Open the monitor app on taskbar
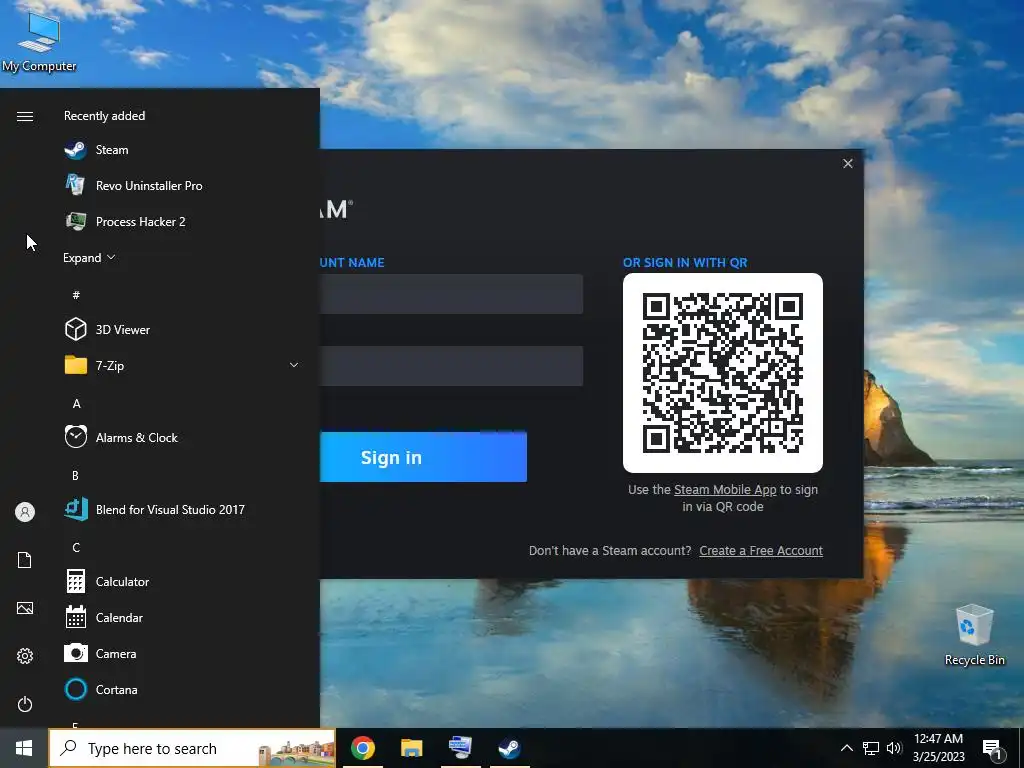 460,748
